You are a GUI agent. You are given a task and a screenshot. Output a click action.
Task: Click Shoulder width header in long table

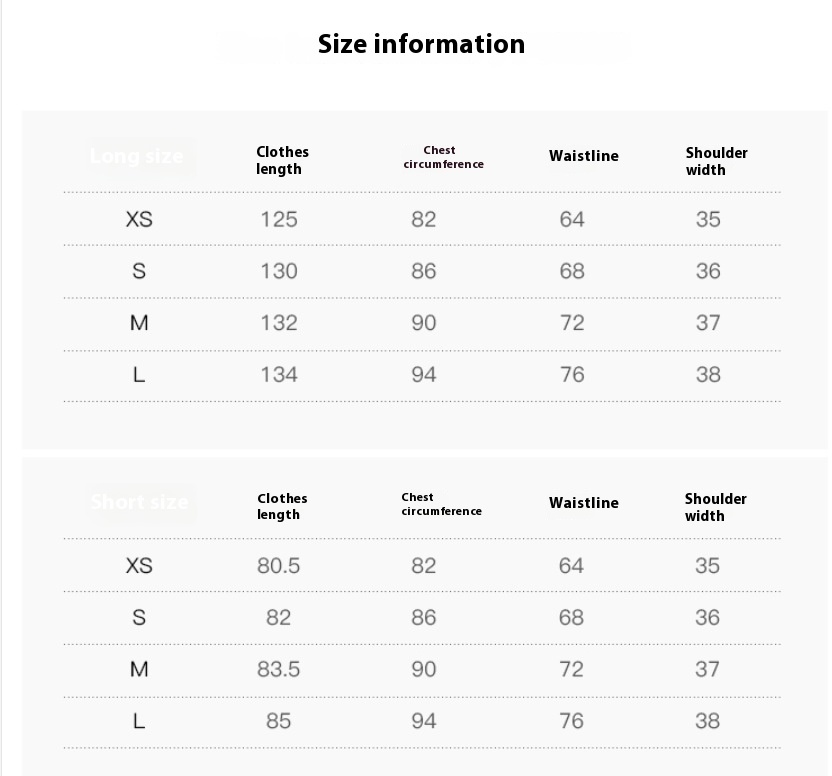716,161
